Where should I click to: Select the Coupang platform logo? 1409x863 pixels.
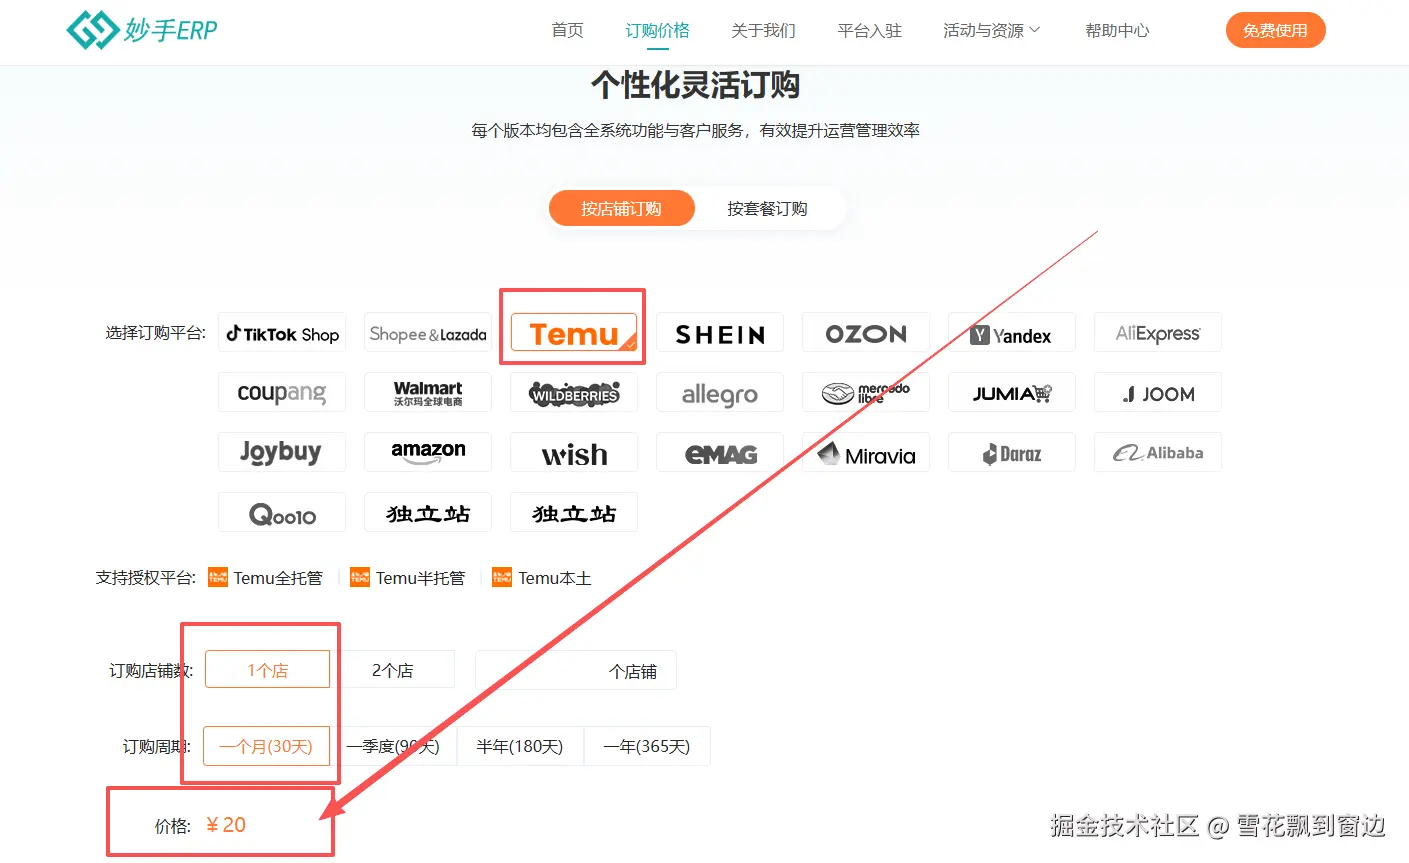[x=282, y=393]
